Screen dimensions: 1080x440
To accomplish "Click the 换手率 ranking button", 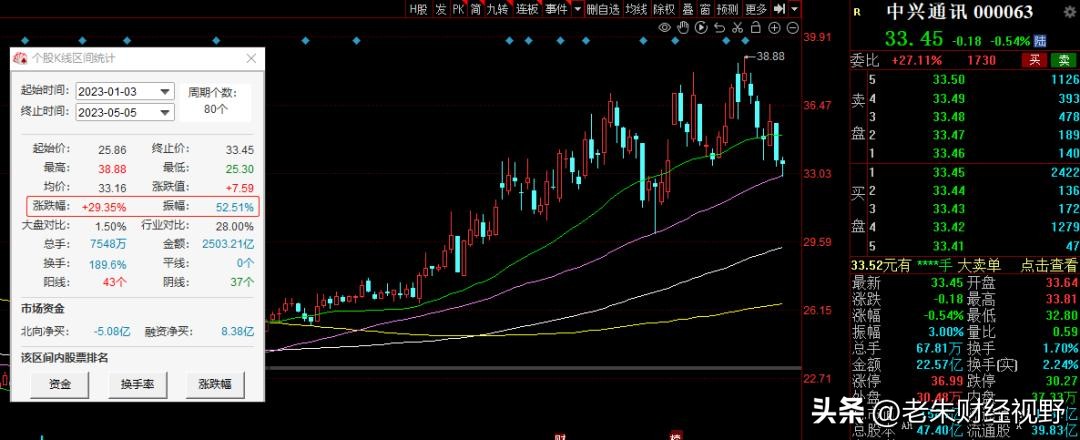I will coord(137,383).
